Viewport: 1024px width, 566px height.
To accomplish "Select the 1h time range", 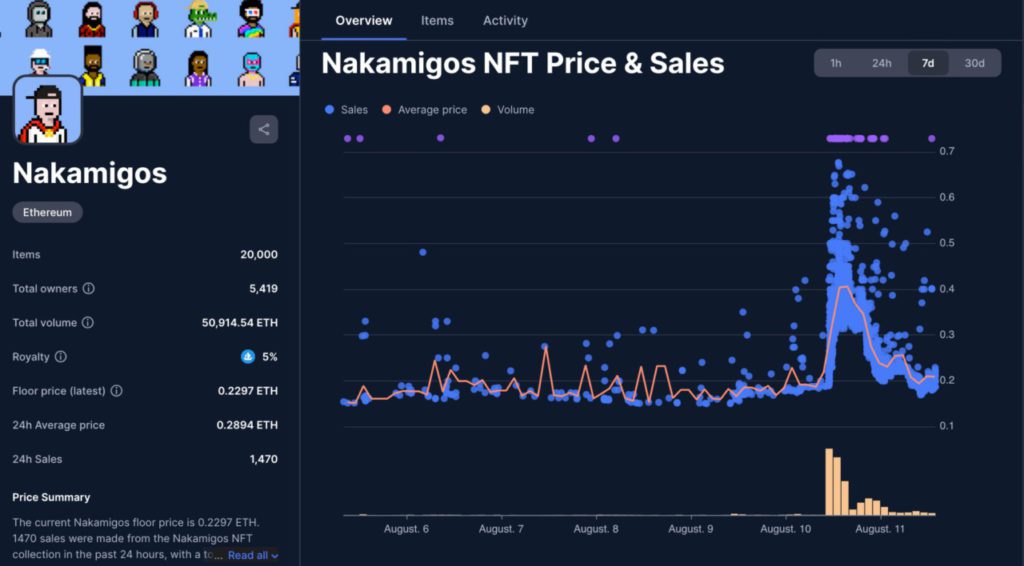I will point(835,63).
